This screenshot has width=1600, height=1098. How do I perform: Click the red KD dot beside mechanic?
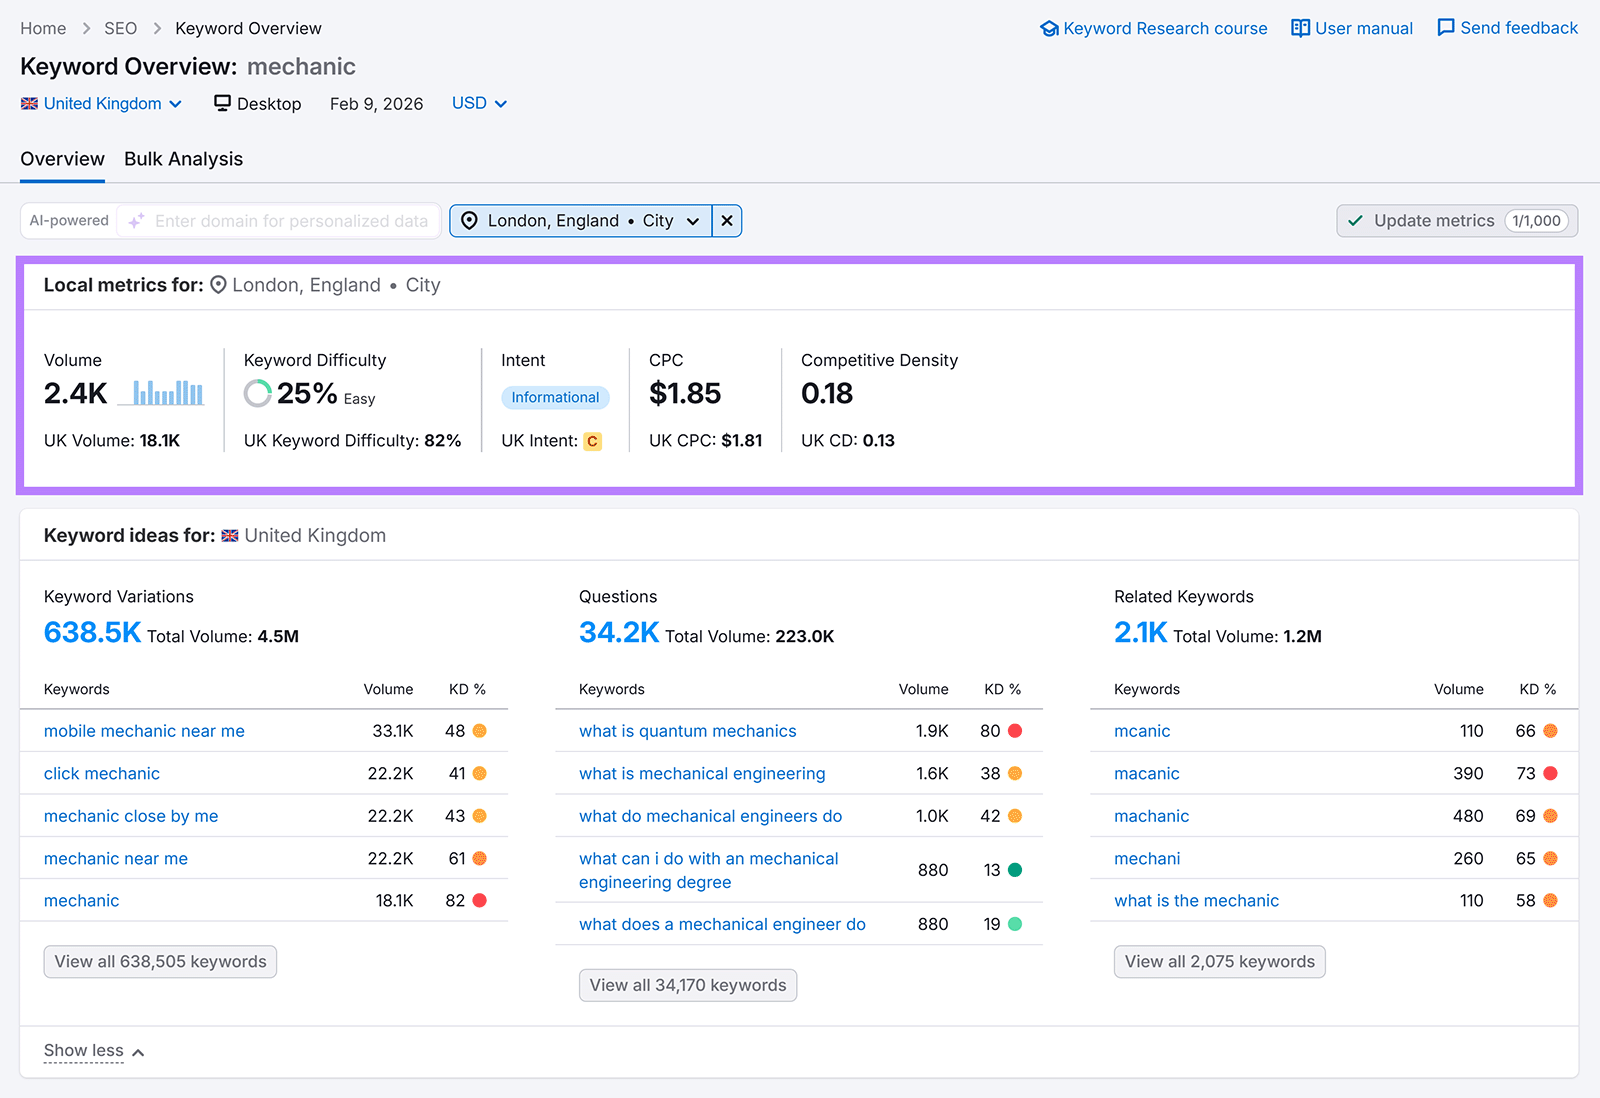[479, 900]
